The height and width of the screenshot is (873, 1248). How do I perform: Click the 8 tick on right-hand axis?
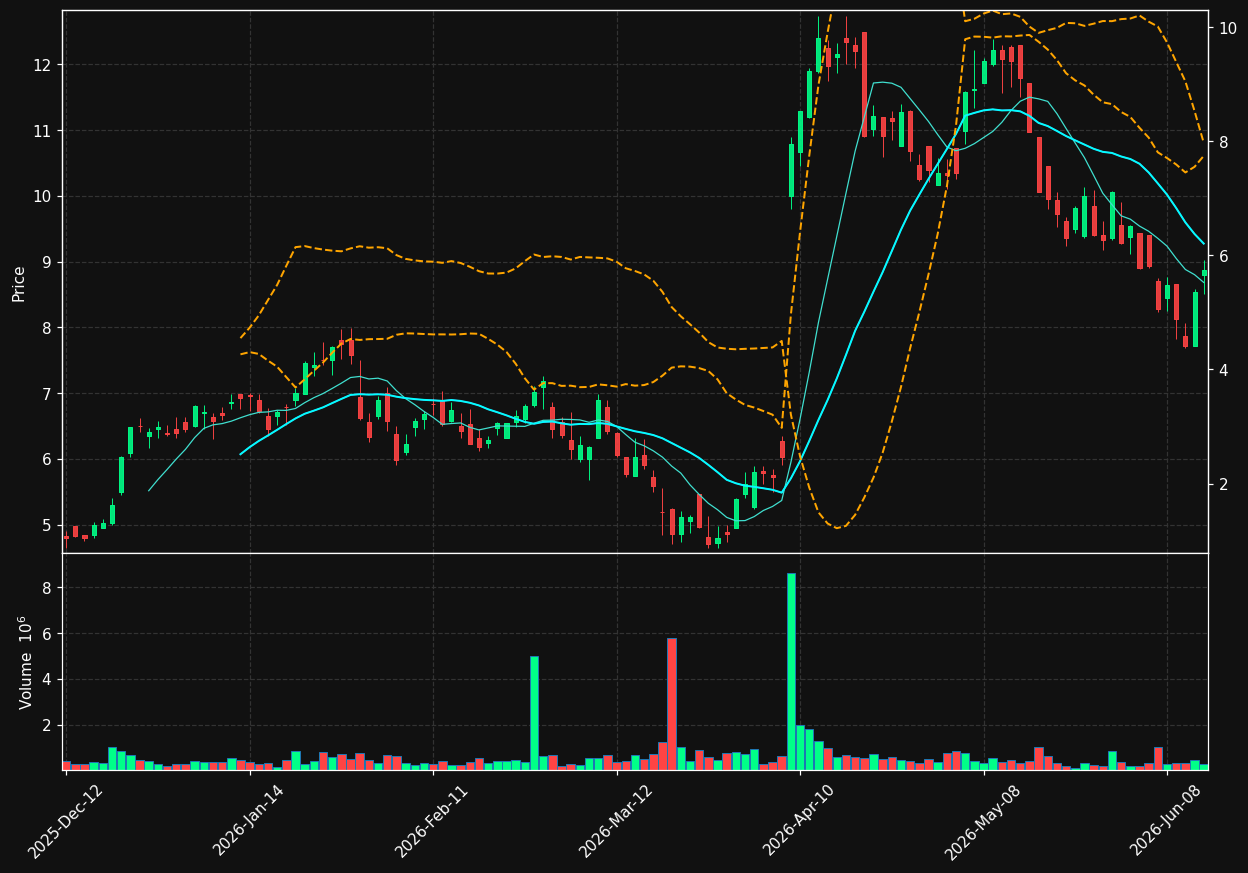pos(1223,142)
